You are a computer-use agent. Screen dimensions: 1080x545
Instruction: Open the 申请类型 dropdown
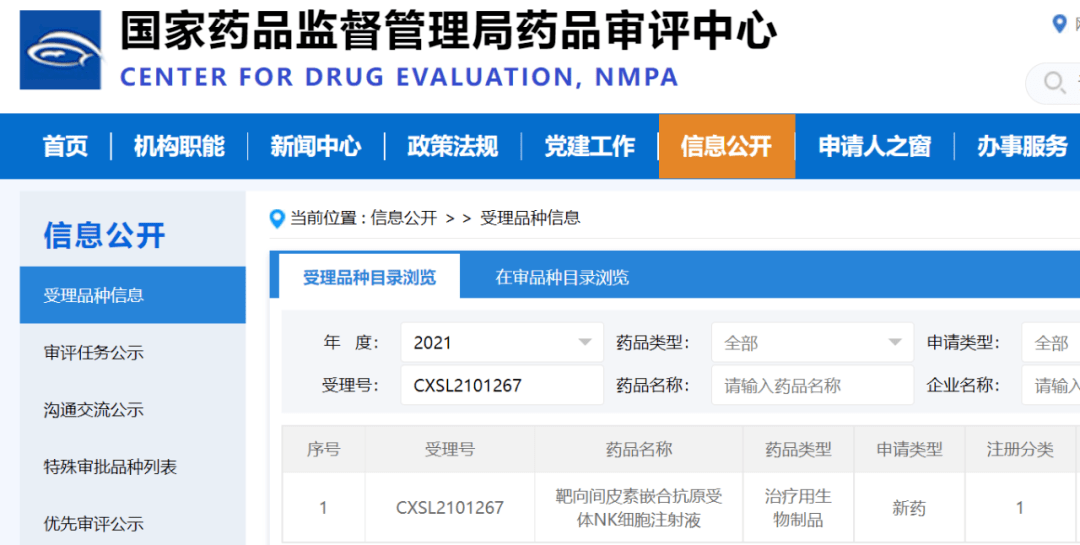(x=1050, y=343)
